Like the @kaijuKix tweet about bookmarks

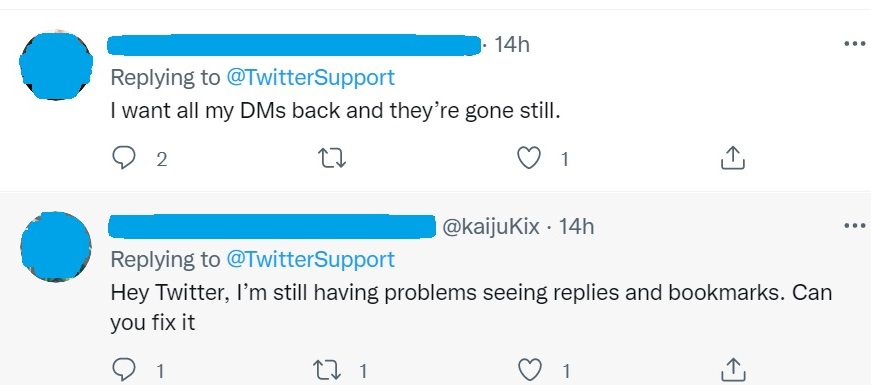(529, 369)
